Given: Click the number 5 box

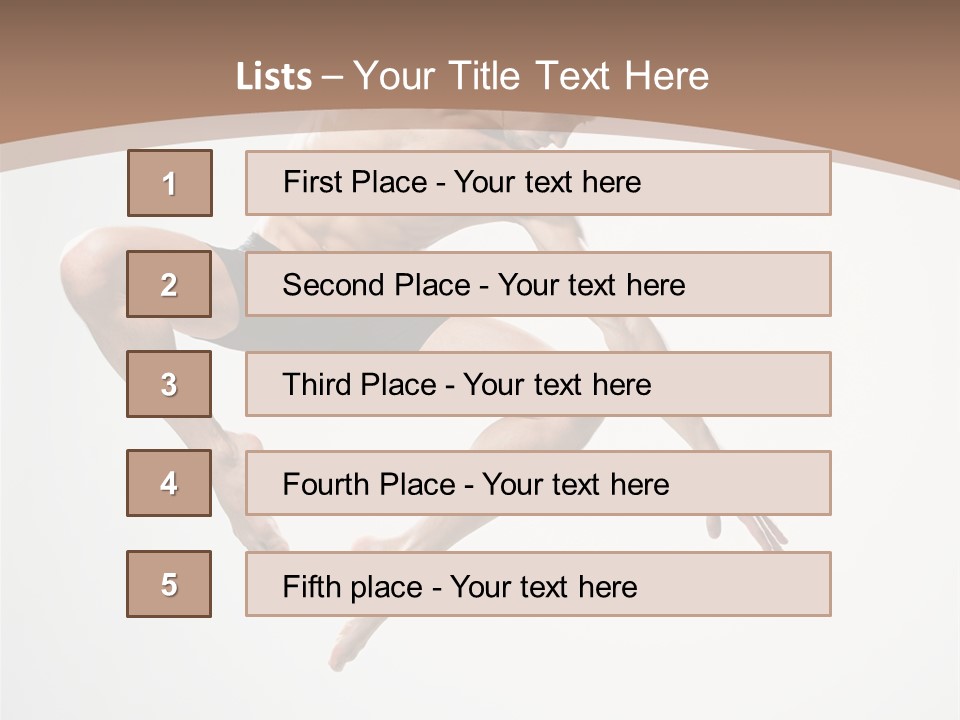Looking at the screenshot, I should [169, 584].
